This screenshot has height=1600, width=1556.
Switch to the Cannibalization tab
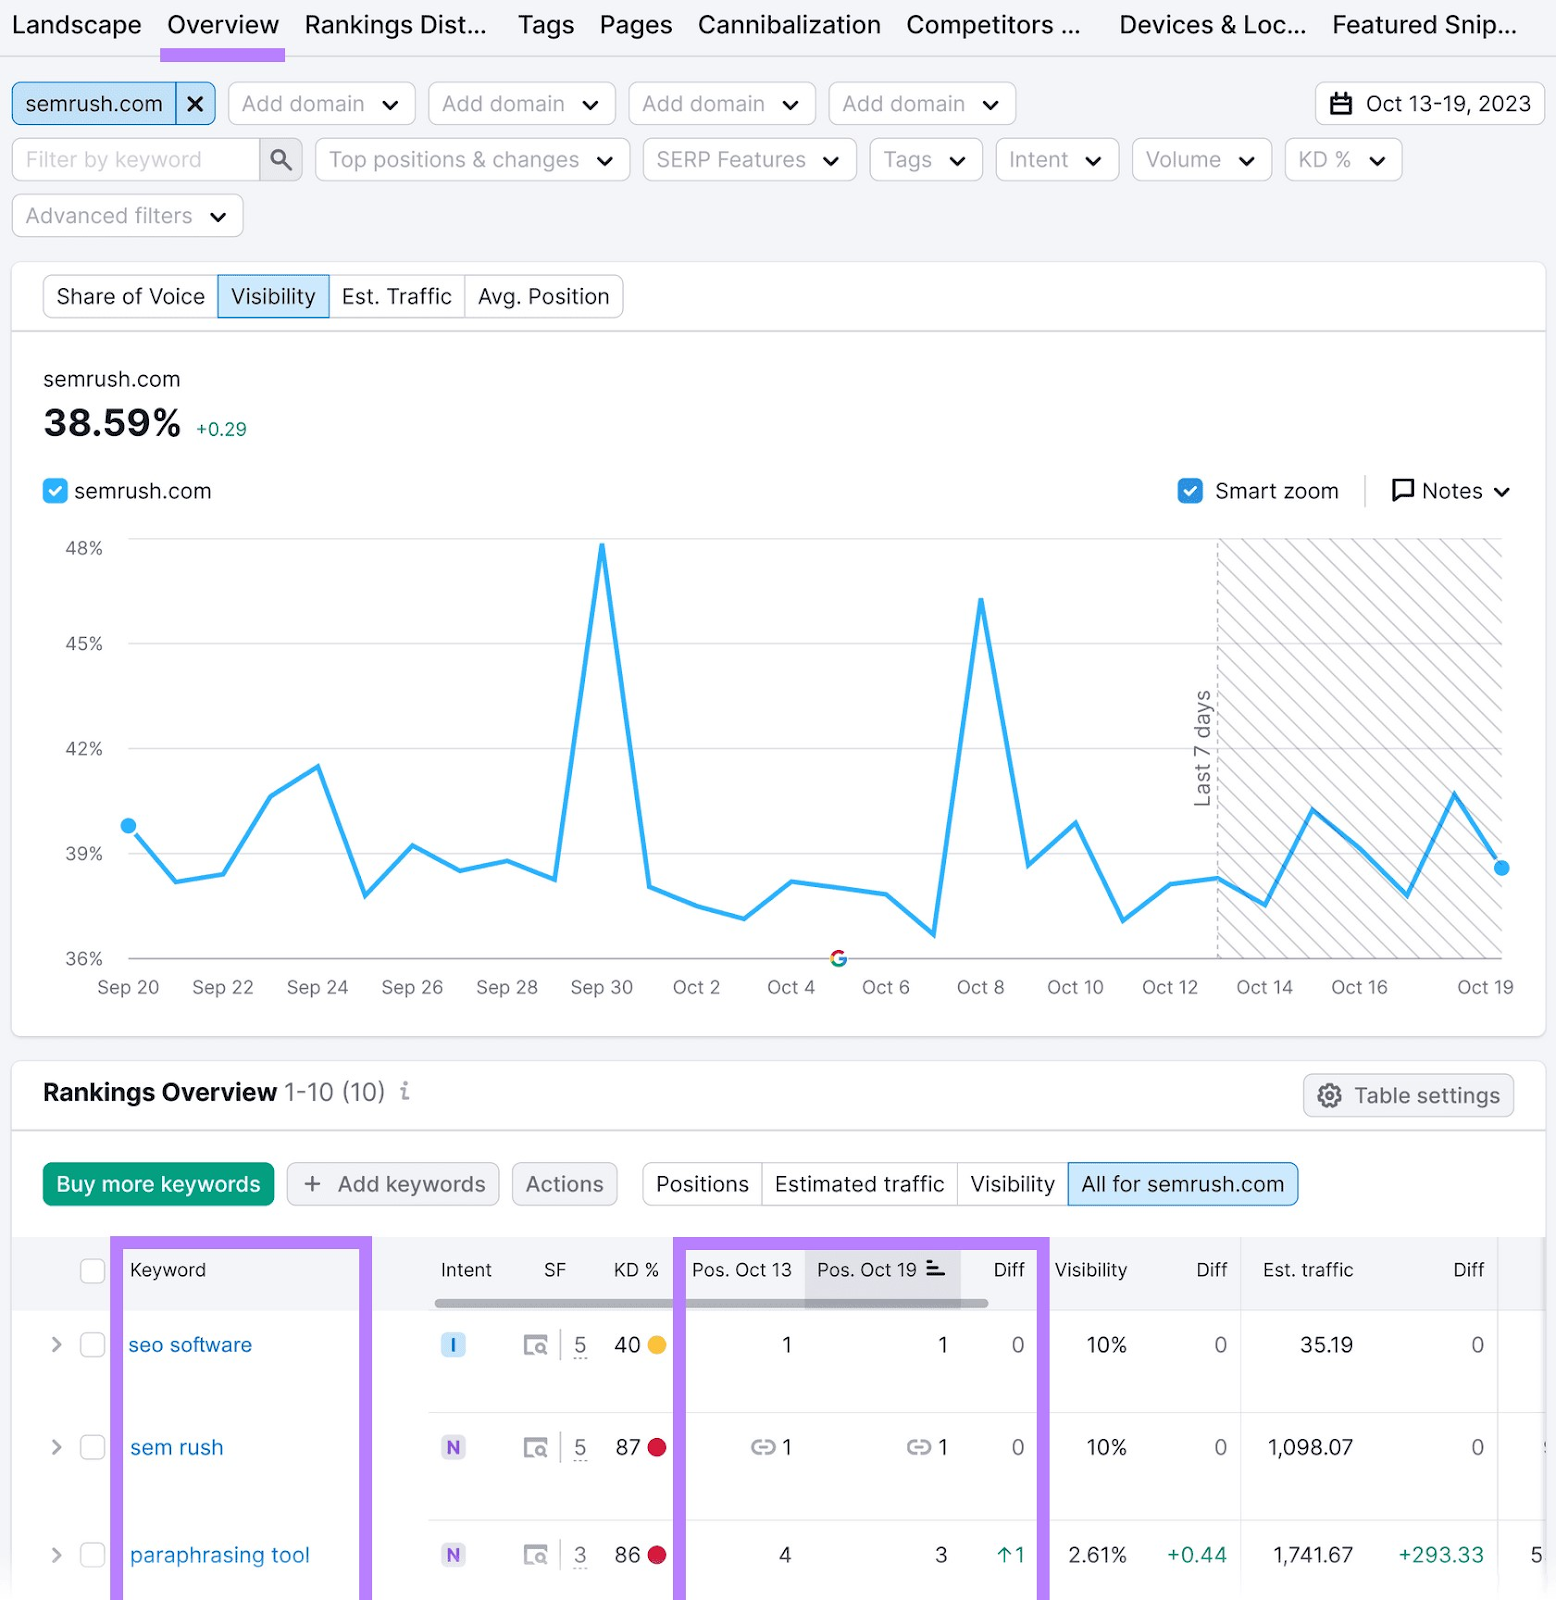(788, 25)
